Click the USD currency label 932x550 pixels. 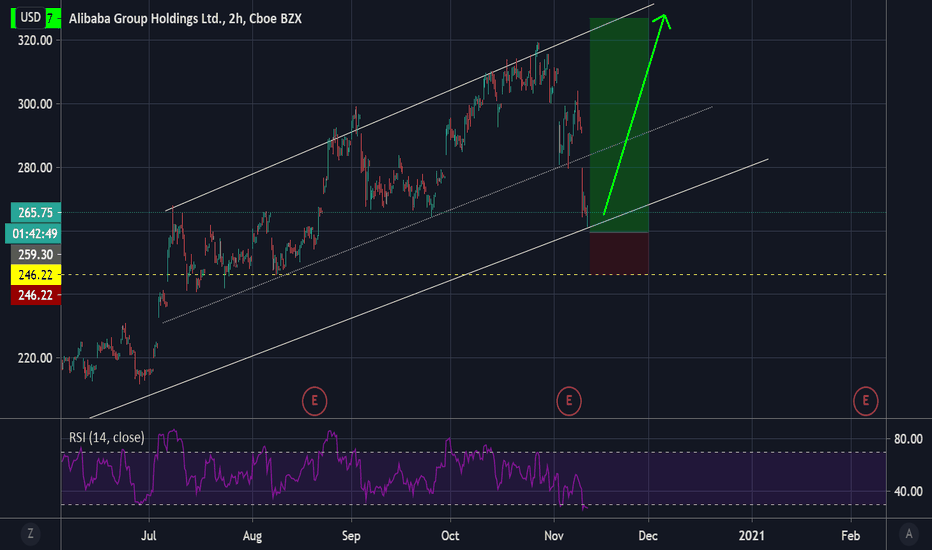click(30, 17)
